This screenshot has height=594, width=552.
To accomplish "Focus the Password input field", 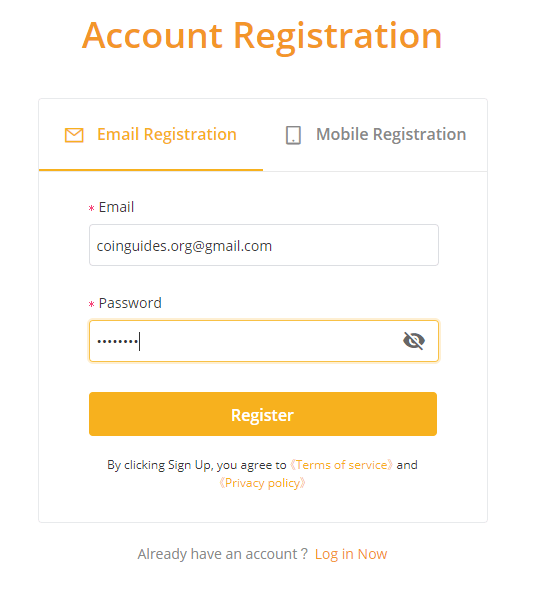I will (264, 341).
